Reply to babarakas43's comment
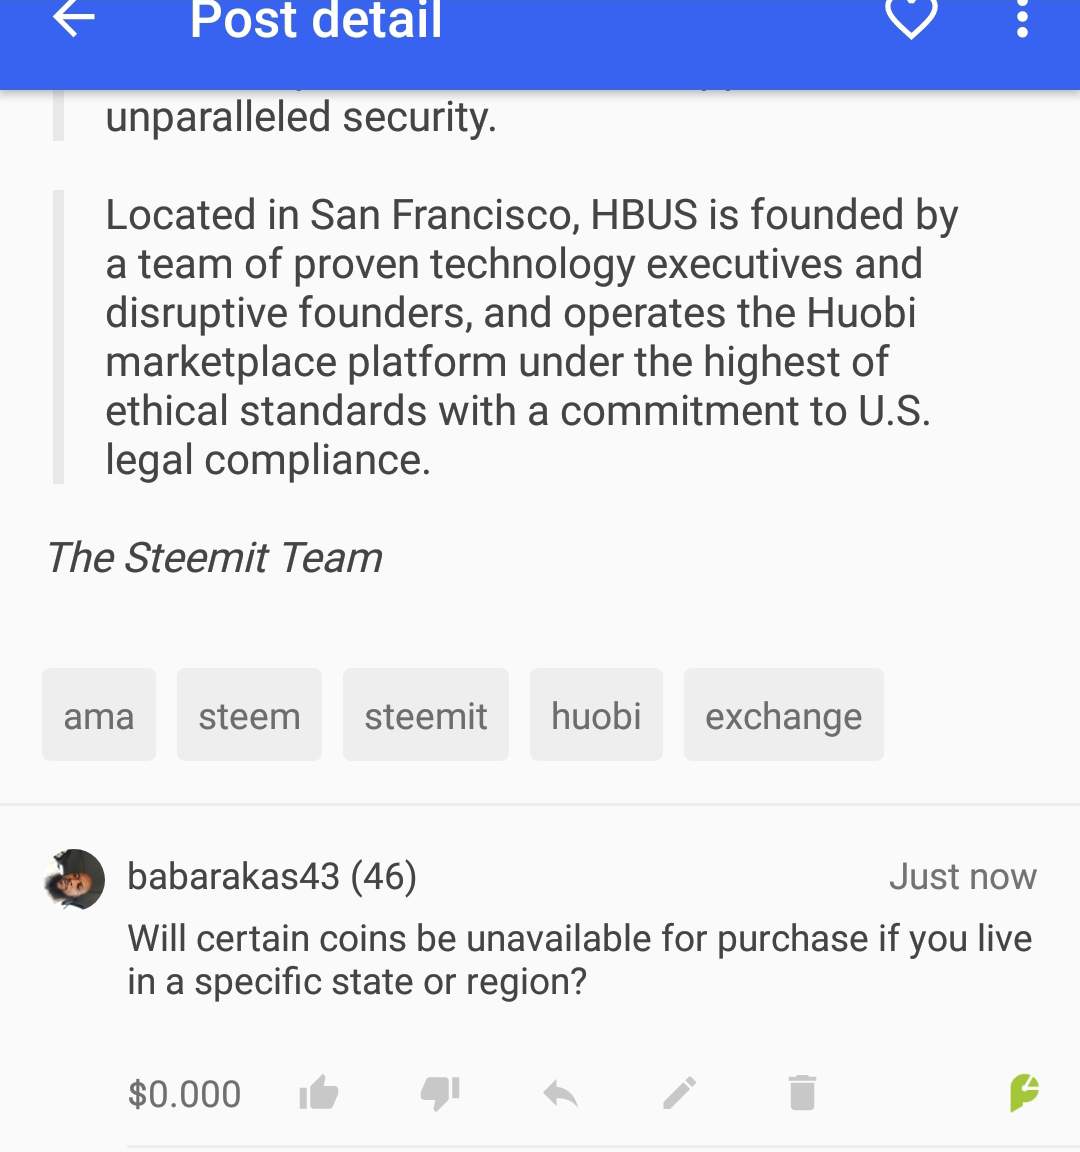 (561, 1093)
